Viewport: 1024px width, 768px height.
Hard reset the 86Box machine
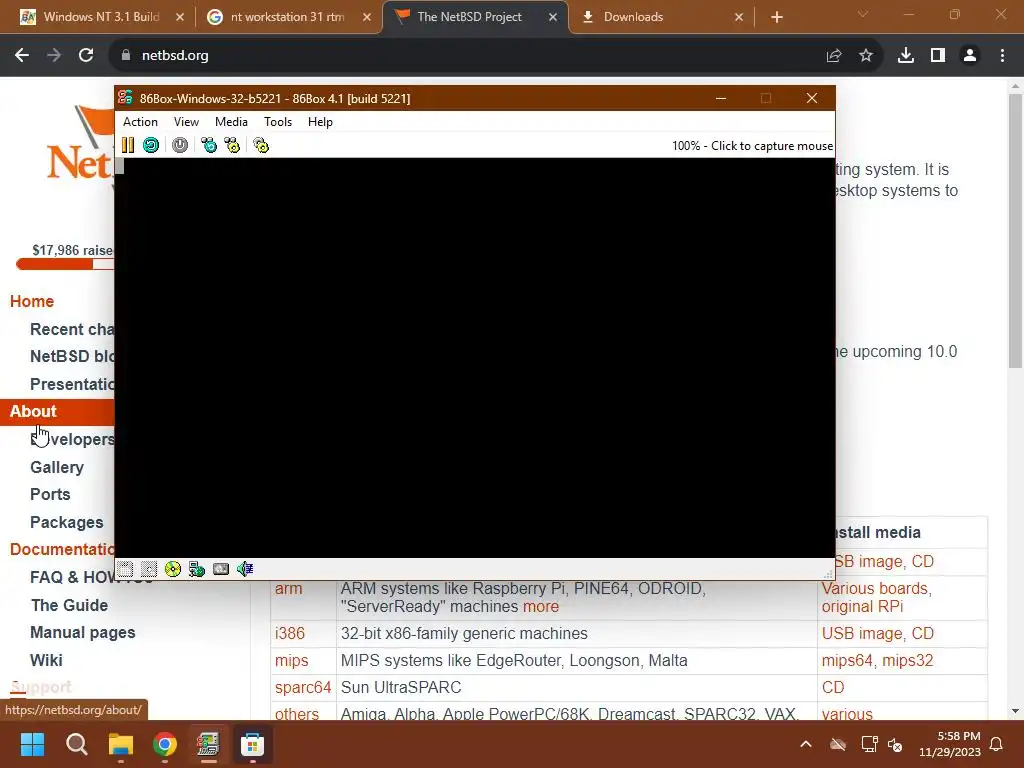(x=151, y=145)
